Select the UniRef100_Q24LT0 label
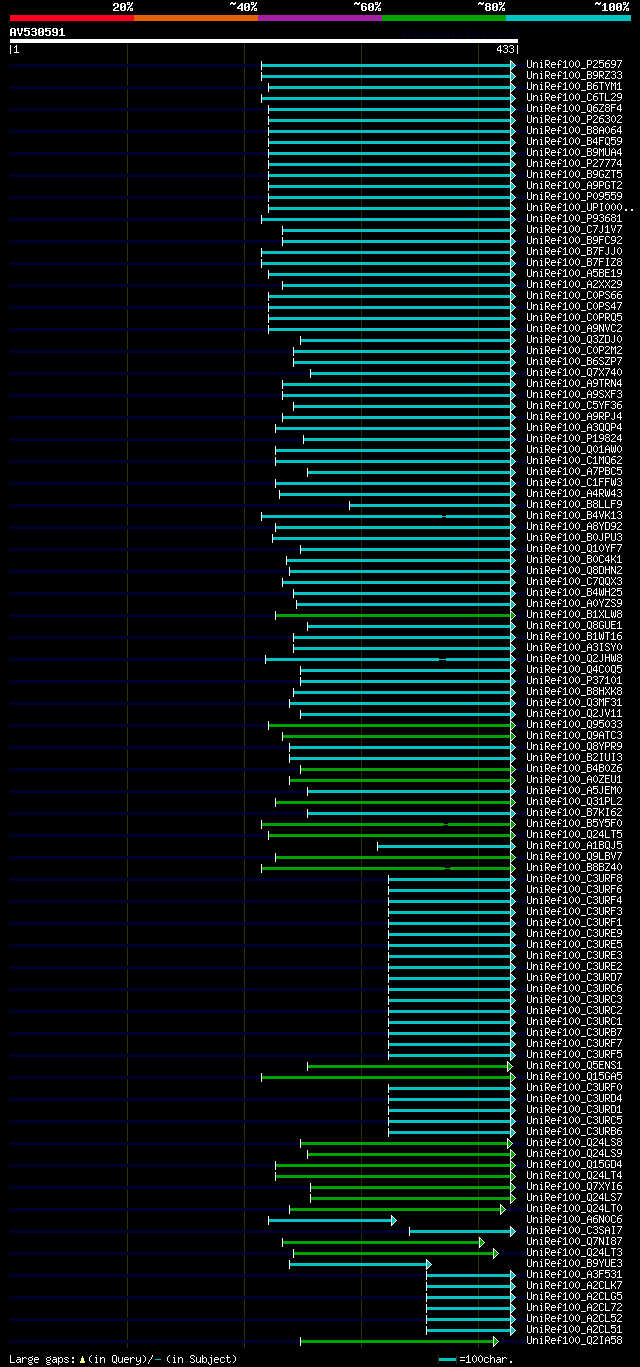Image resolution: width=640 pixels, height=1367 pixels. (x=574, y=1208)
